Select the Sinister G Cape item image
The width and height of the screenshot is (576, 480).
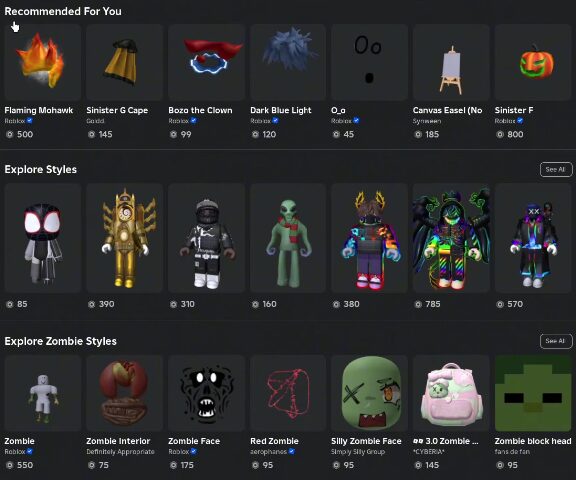tap(125, 62)
